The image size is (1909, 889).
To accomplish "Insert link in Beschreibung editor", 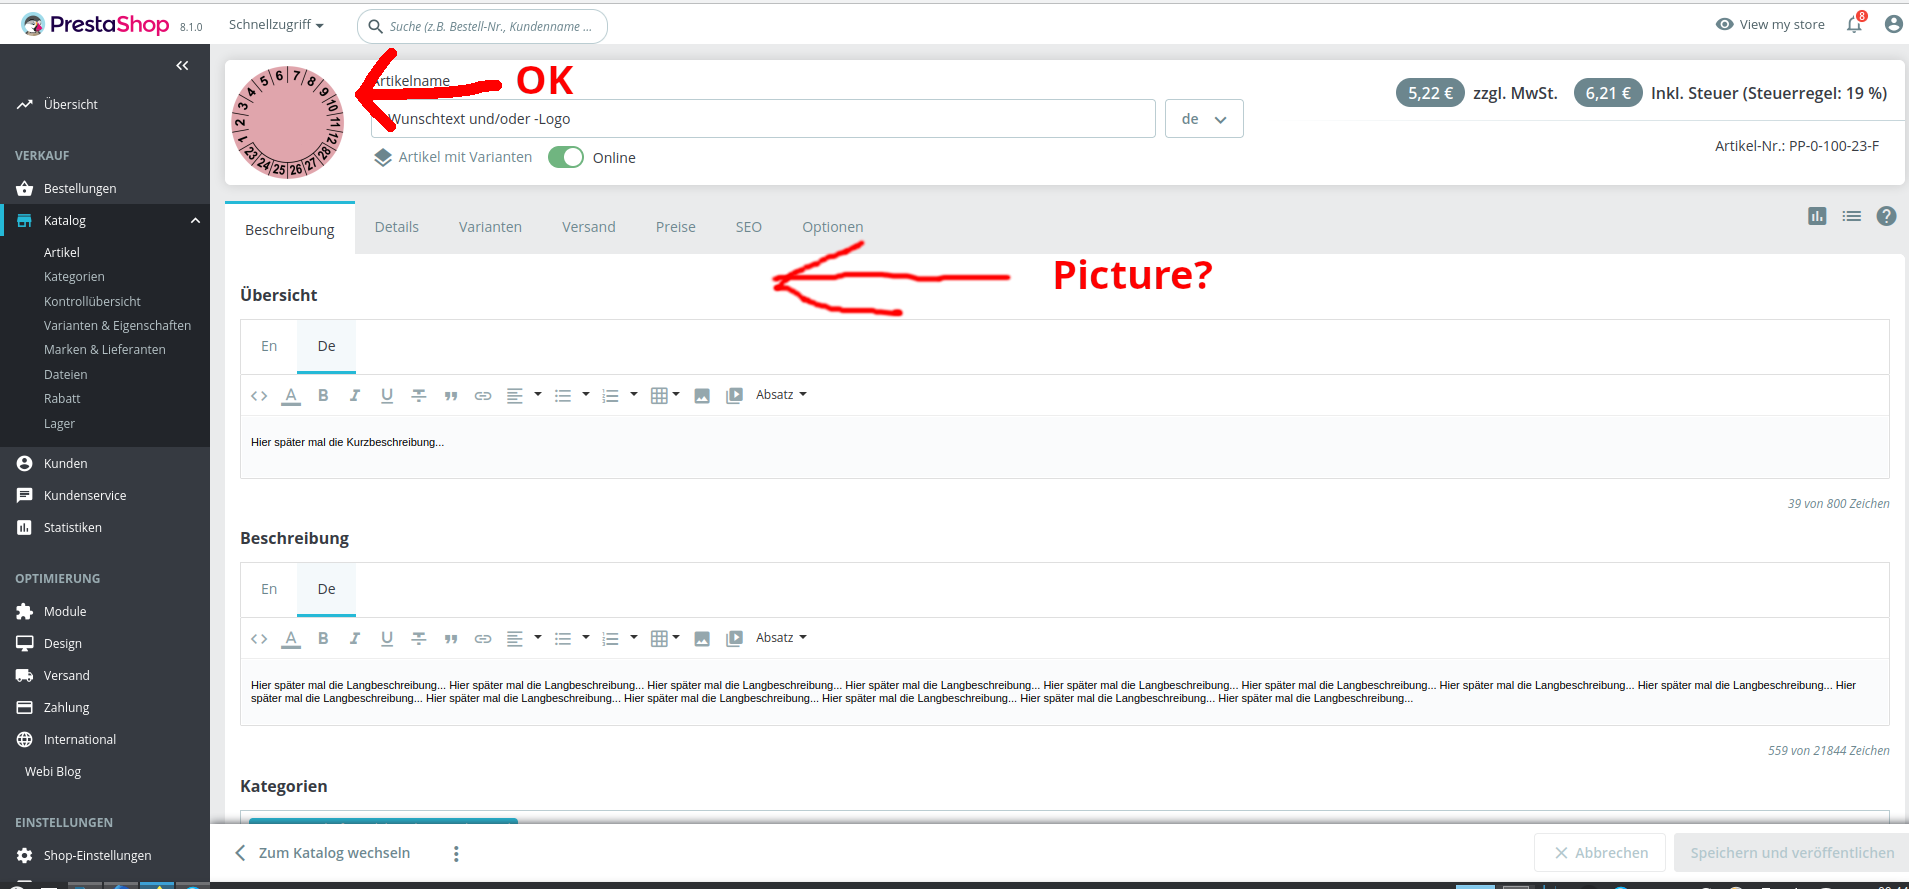I will point(483,639).
